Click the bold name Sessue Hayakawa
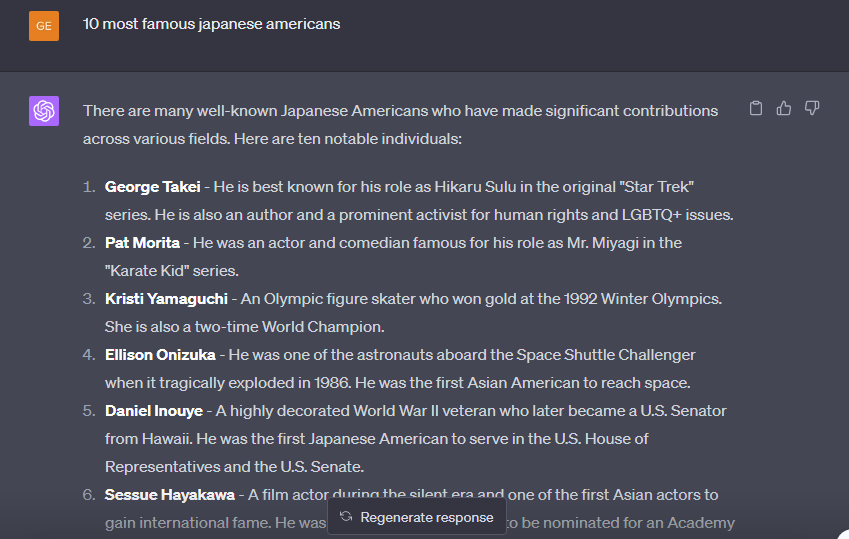 pos(170,495)
